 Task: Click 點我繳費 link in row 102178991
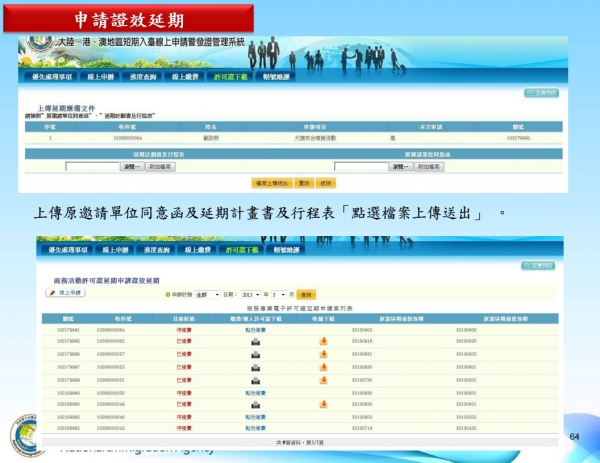pos(256,328)
